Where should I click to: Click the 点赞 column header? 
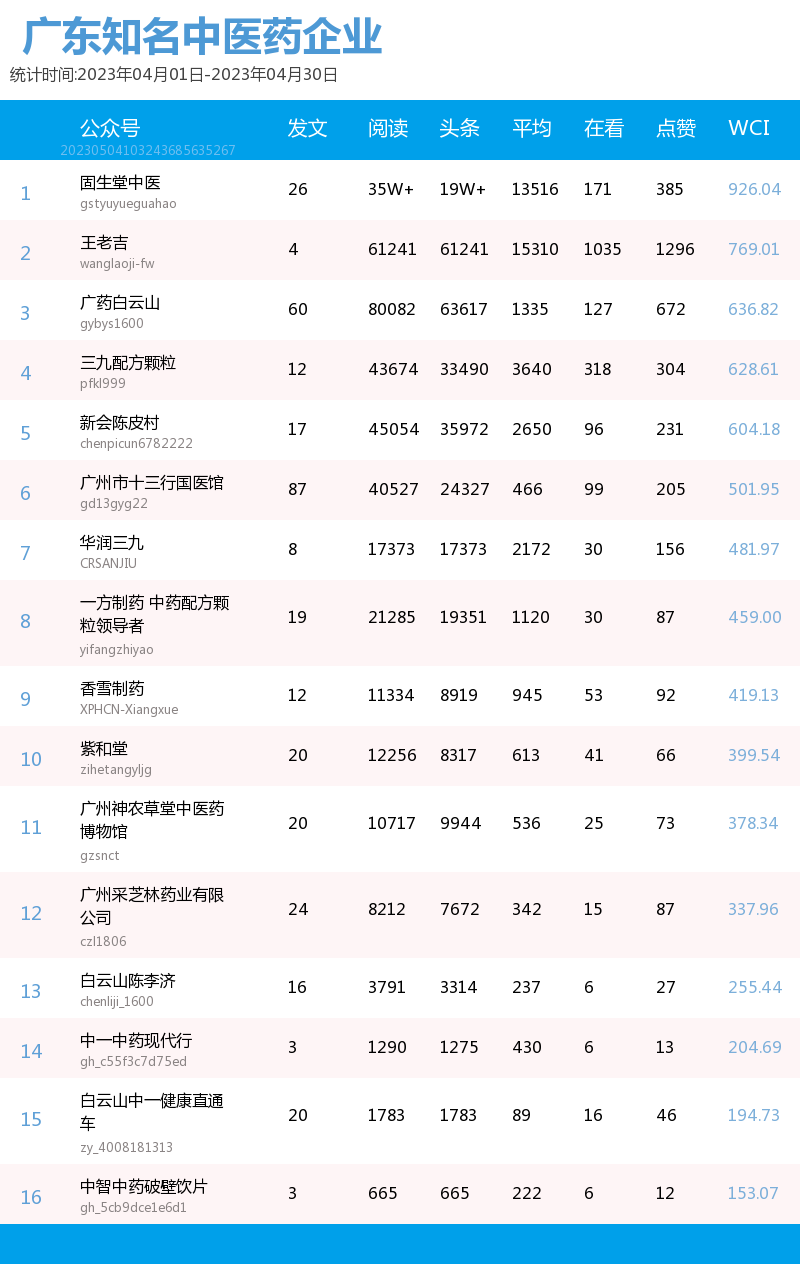coord(675,128)
